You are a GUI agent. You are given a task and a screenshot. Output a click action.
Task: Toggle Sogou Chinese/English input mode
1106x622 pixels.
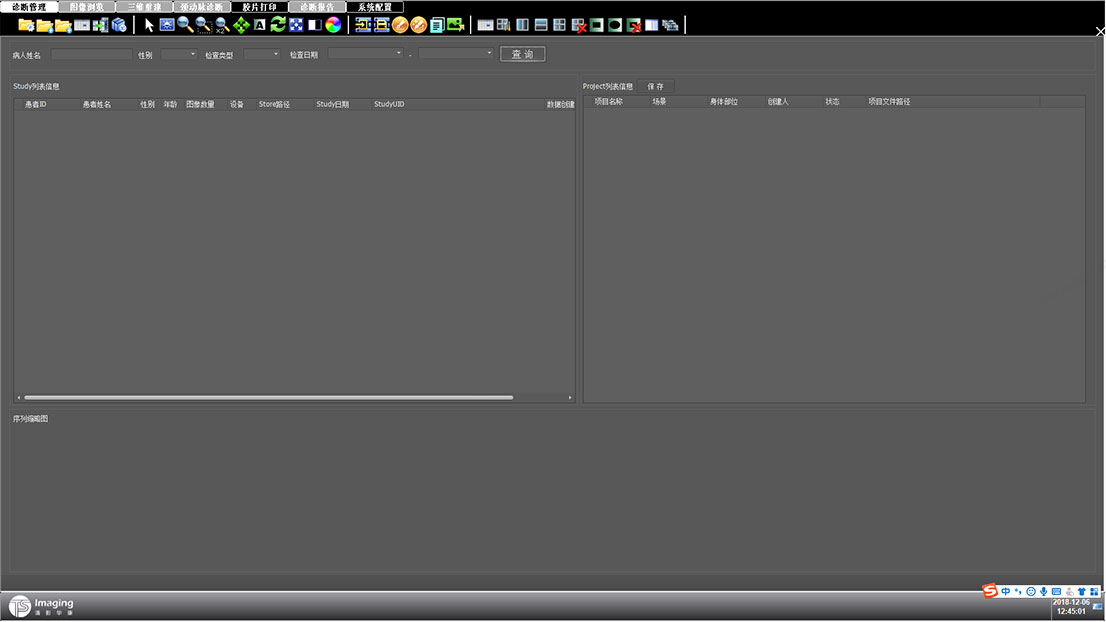point(1006,592)
